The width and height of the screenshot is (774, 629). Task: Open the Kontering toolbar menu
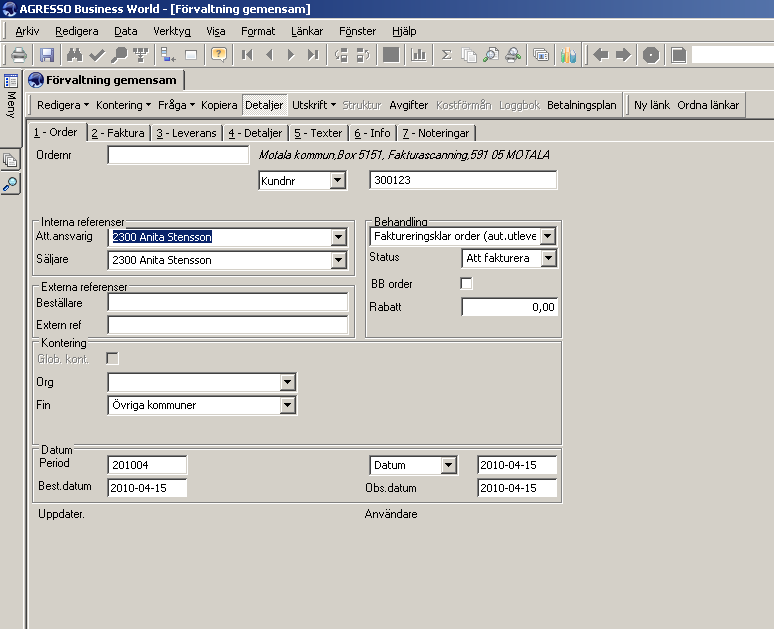pyautogui.click(x=123, y=105)
